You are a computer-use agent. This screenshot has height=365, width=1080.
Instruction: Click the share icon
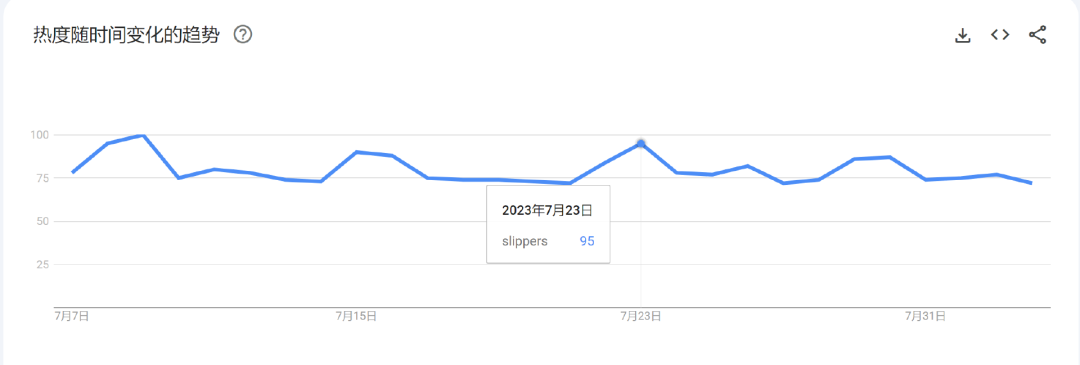(x=1037, y=35)
